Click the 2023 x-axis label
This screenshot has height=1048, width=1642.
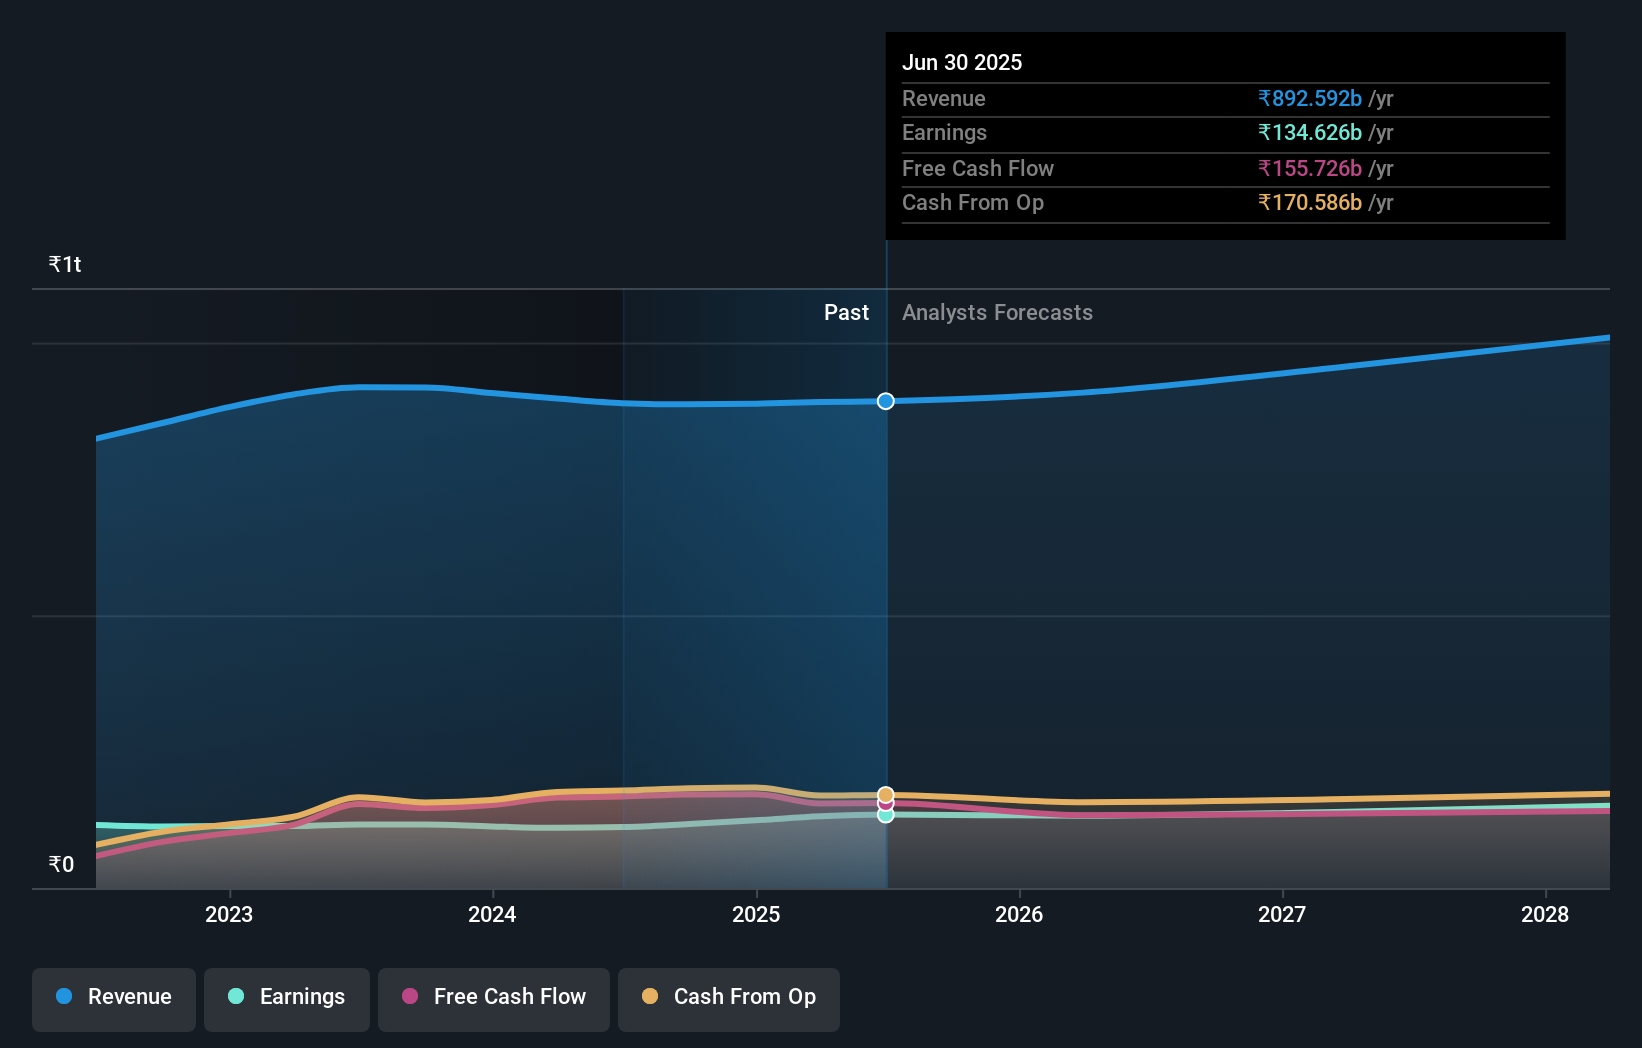click(229, 914)
